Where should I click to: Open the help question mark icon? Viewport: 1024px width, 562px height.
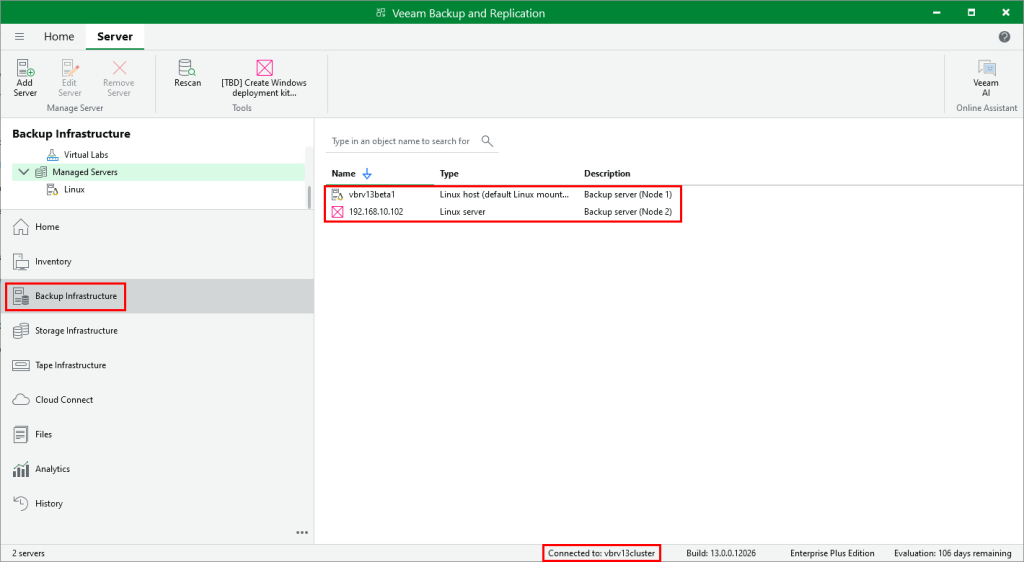1004,37
